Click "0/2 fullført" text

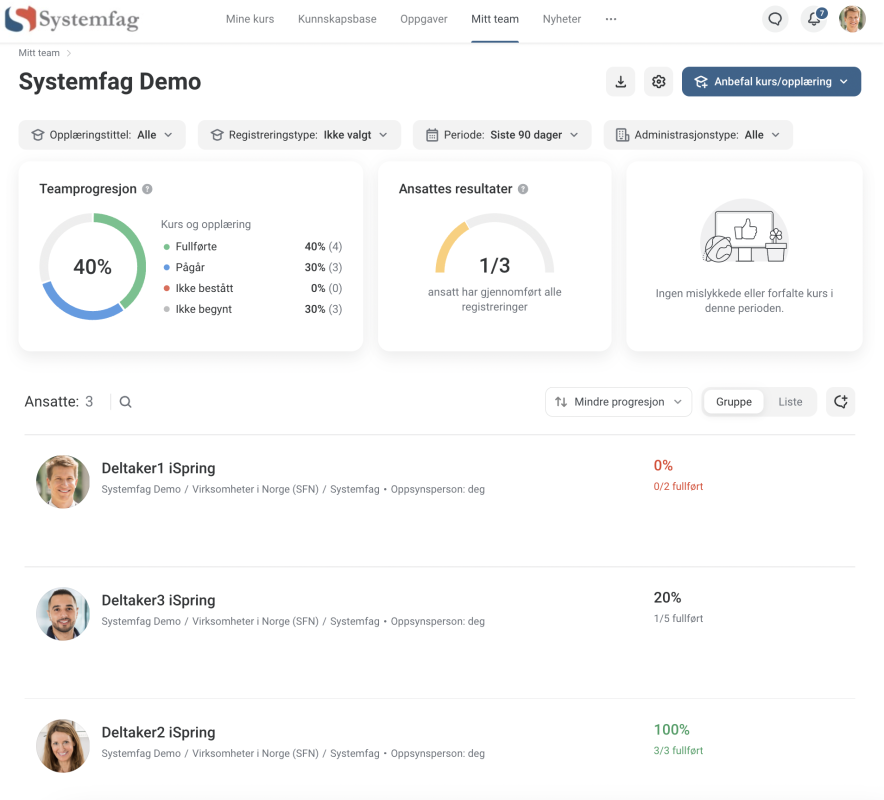point(678,487)
